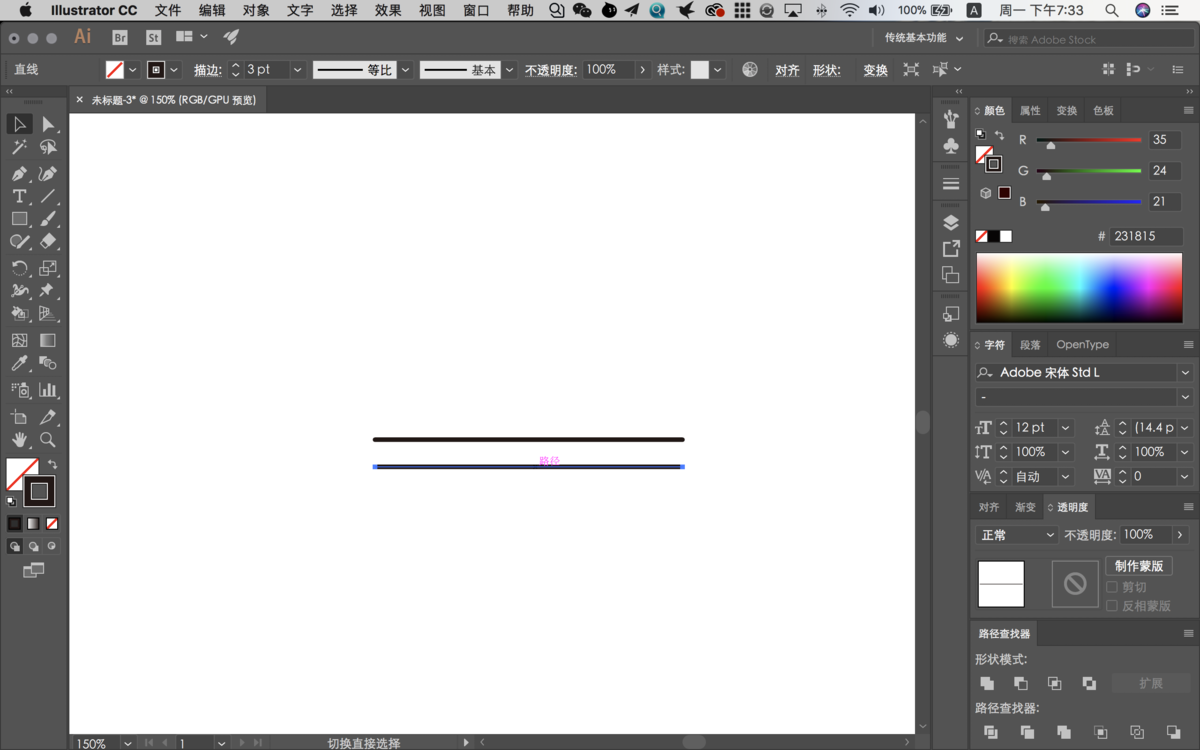
Task: Switch to the 段落 paragraph tab
Action: tap(1030, 345)
